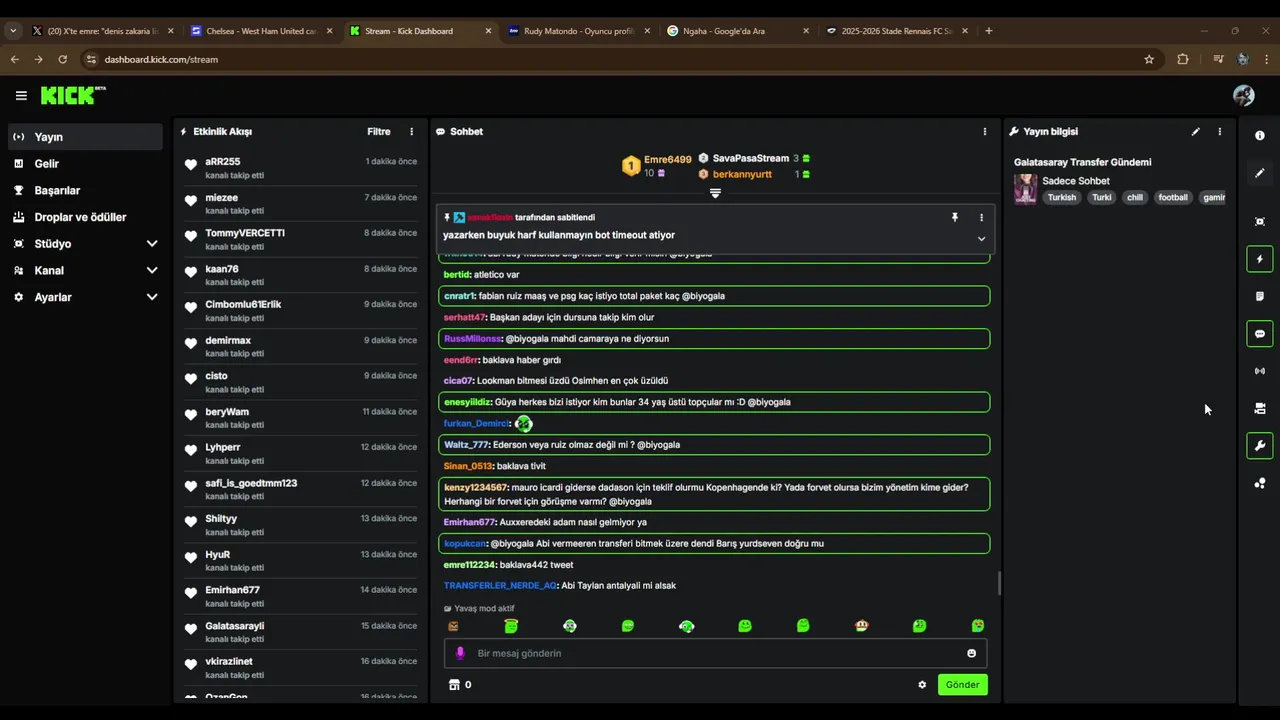Toggle the stream info wrench panel
Screen dimensions: 1280x720
pos(1260,446)
